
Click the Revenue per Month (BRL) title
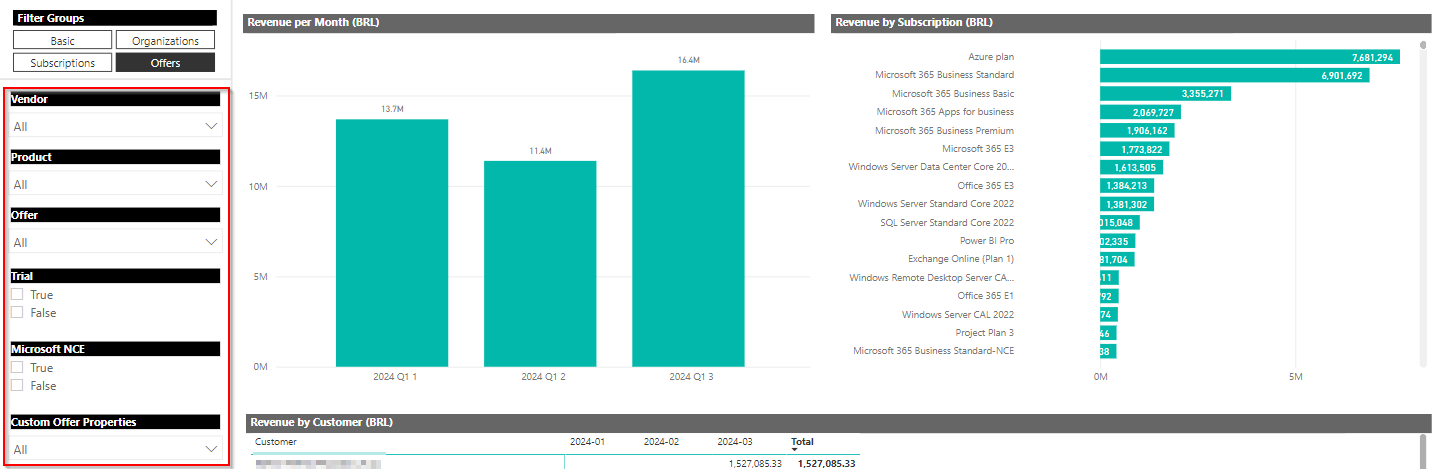click(x=313, y=22)
